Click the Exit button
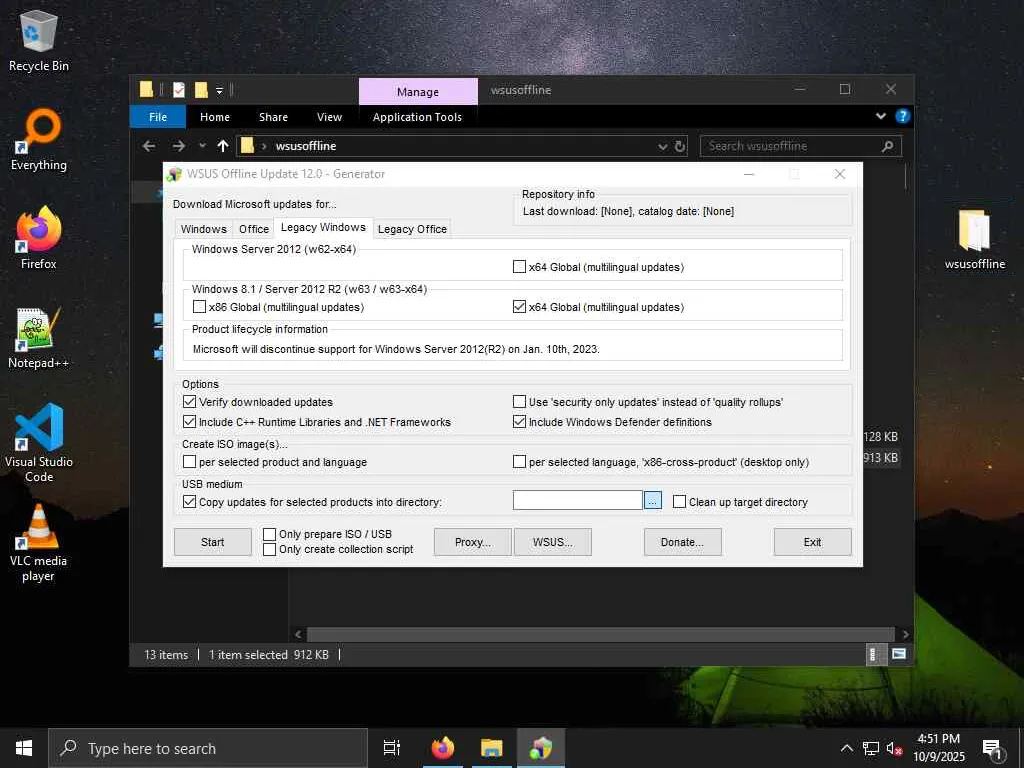Screen dimensions: 1024x768 [x=812, y=542]
